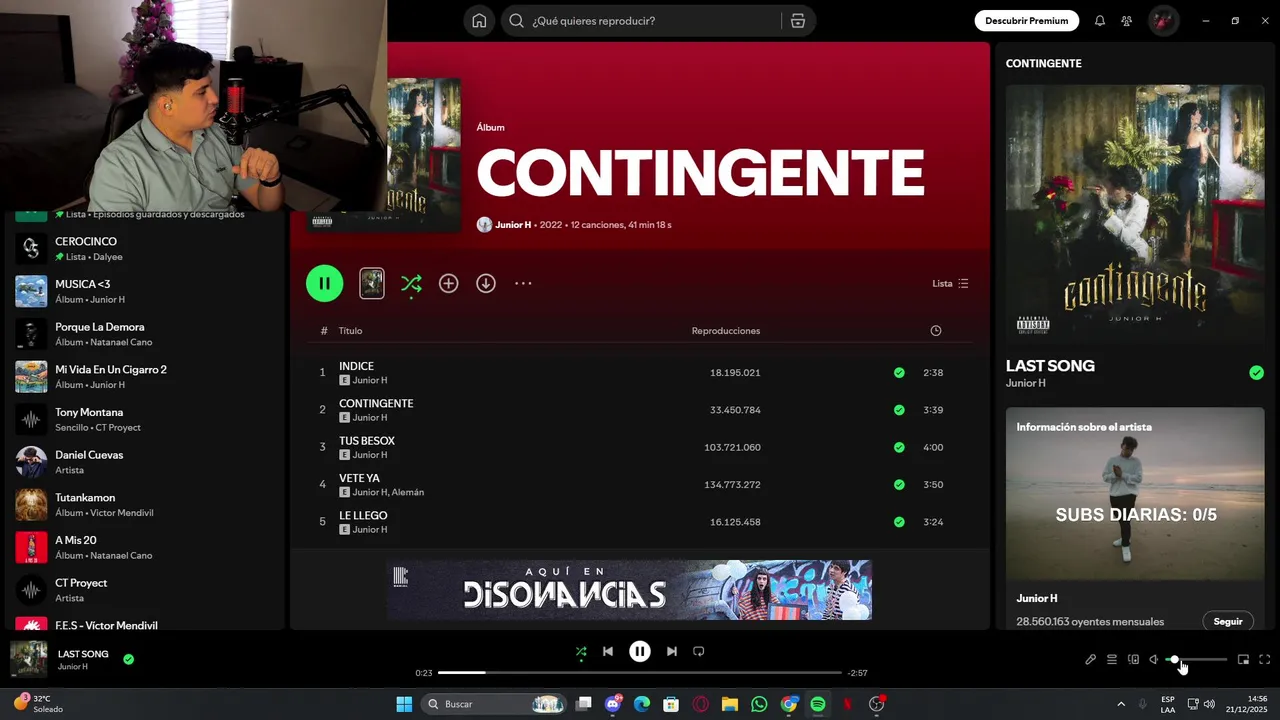Click the now playing LAST SONG thumbnail
Screen dimensions: 1280x720
pos(29,660)
